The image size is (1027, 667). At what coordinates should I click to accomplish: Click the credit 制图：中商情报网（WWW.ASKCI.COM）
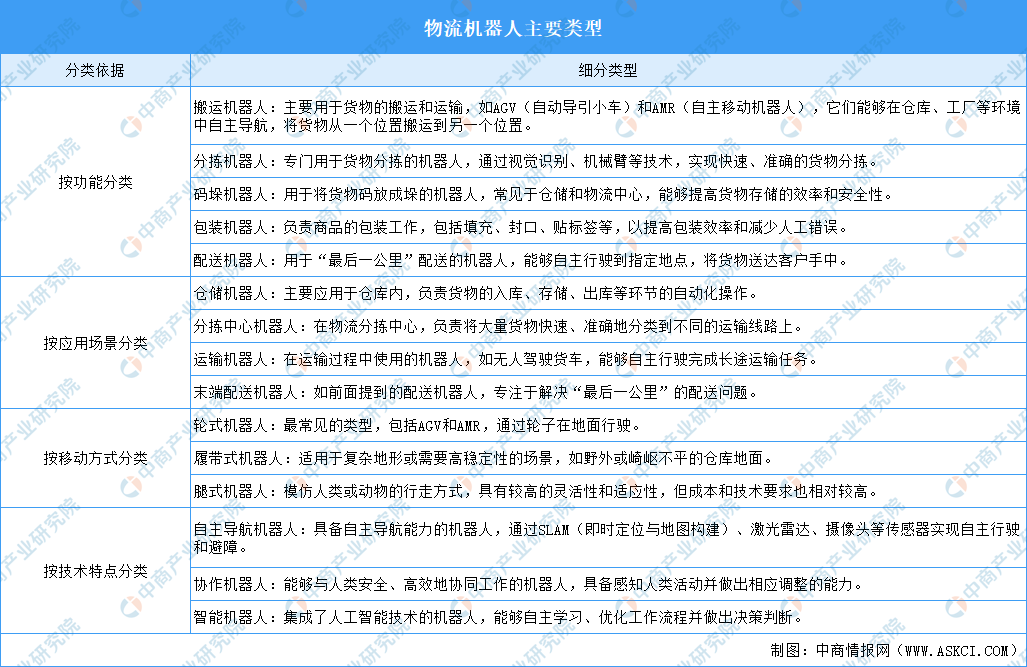click(895, 651)
